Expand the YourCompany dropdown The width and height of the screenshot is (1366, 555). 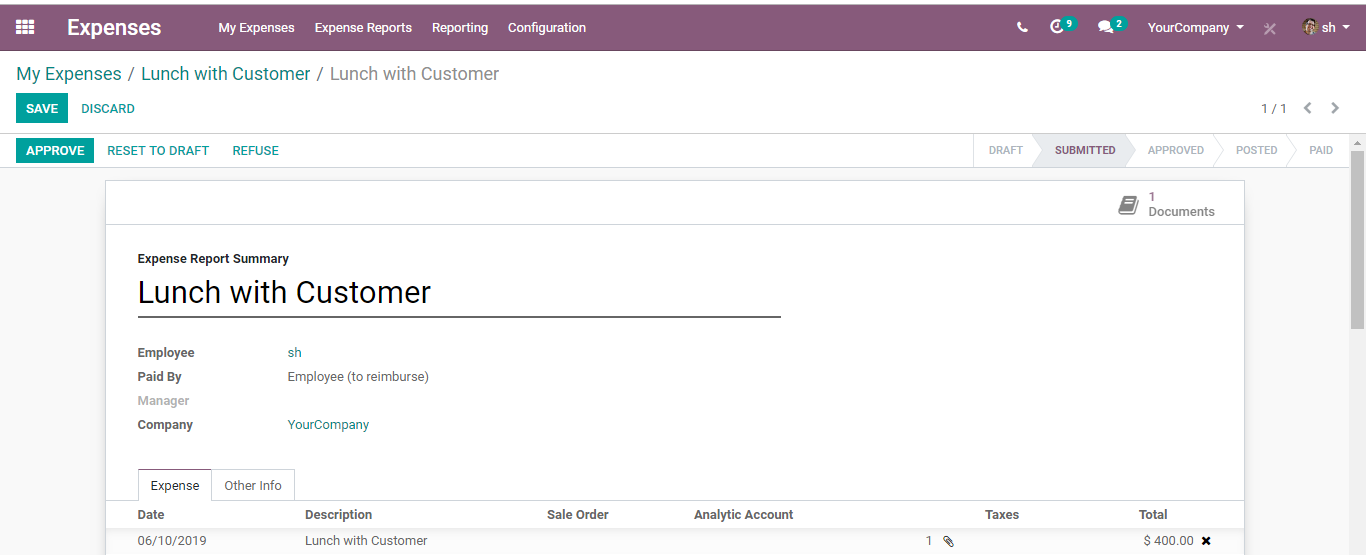[x=1196, y=28]
